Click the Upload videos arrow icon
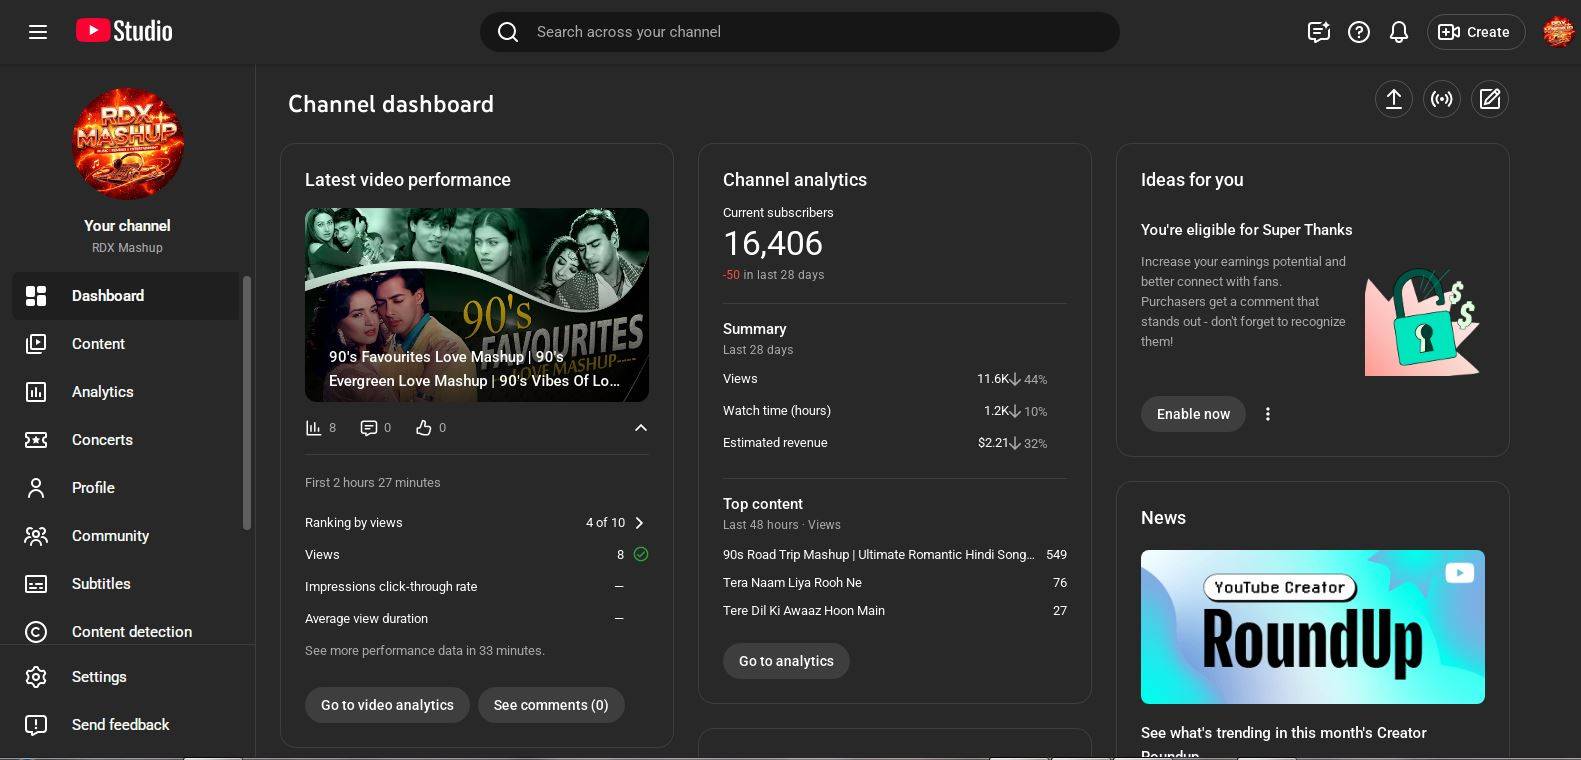Viewport: 1581px width, 760px height. pos(1393,99)
